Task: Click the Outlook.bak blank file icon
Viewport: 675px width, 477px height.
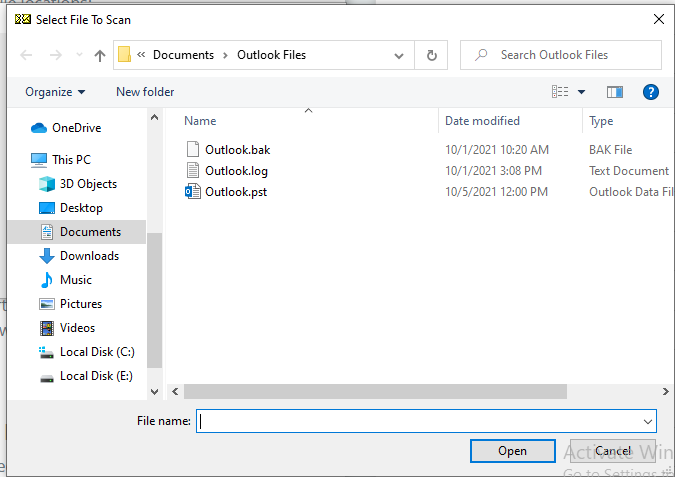Action: pyautogui.click(x=193, y=149)
